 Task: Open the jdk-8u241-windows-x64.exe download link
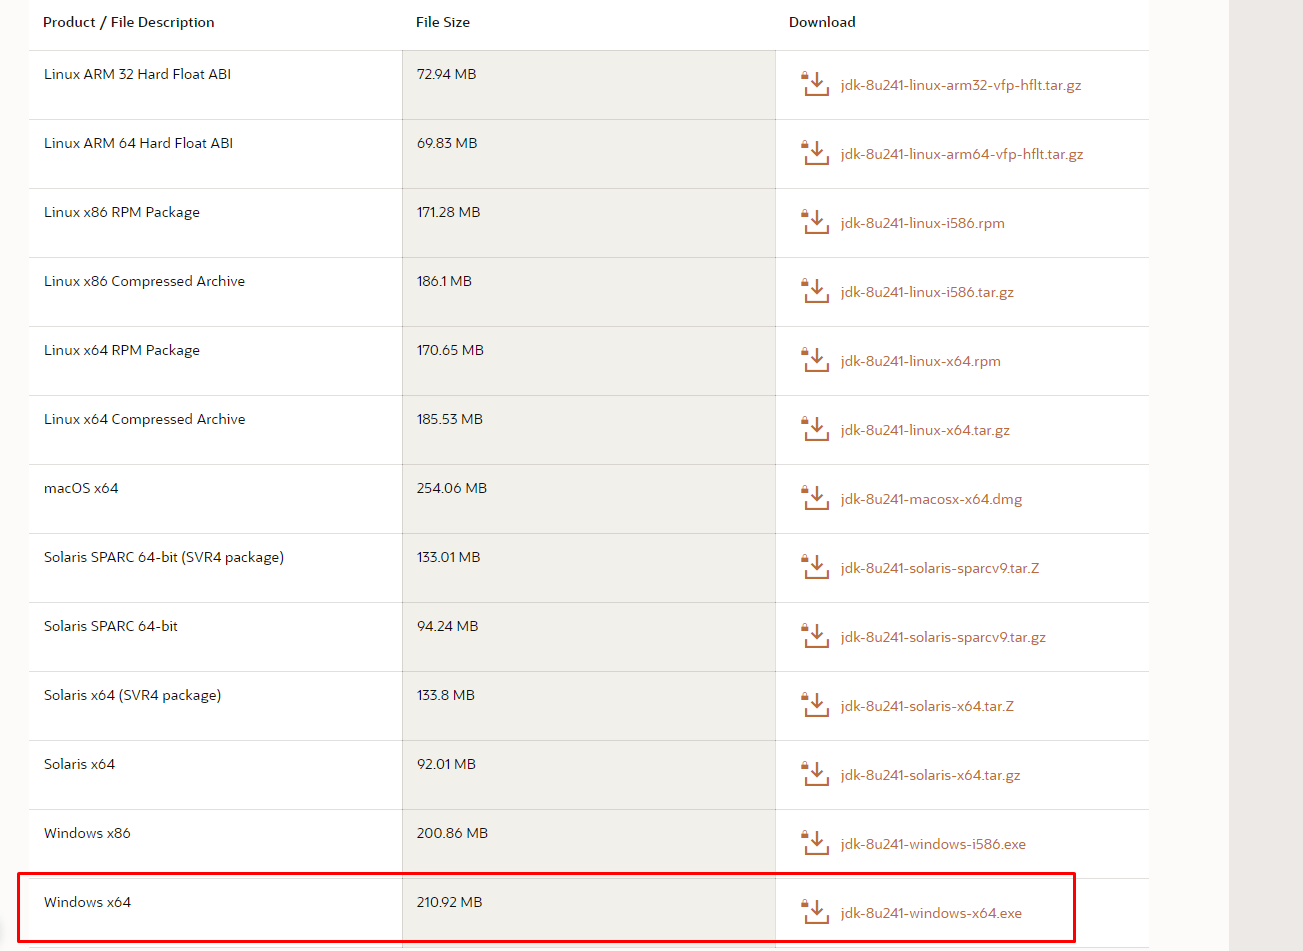(x=929, y=912)
